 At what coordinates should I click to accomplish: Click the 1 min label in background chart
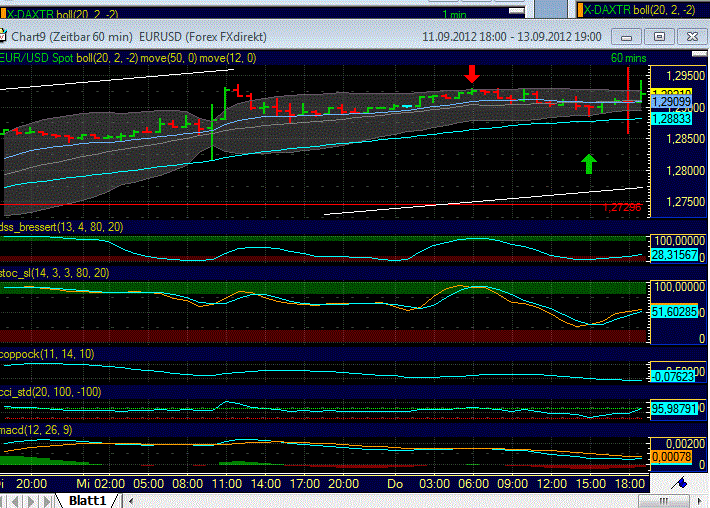click(x=454, y=14)
